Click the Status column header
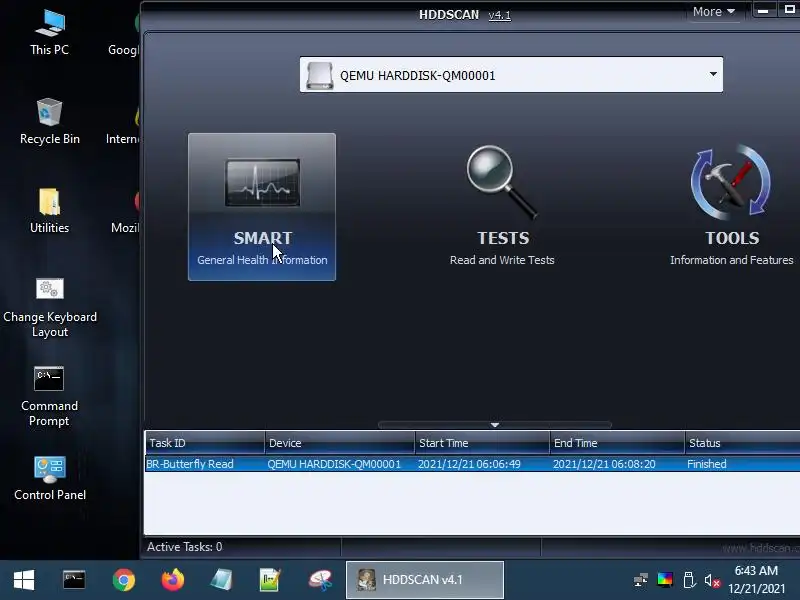This screenshot has width=800, height=600. coord(742,443)
